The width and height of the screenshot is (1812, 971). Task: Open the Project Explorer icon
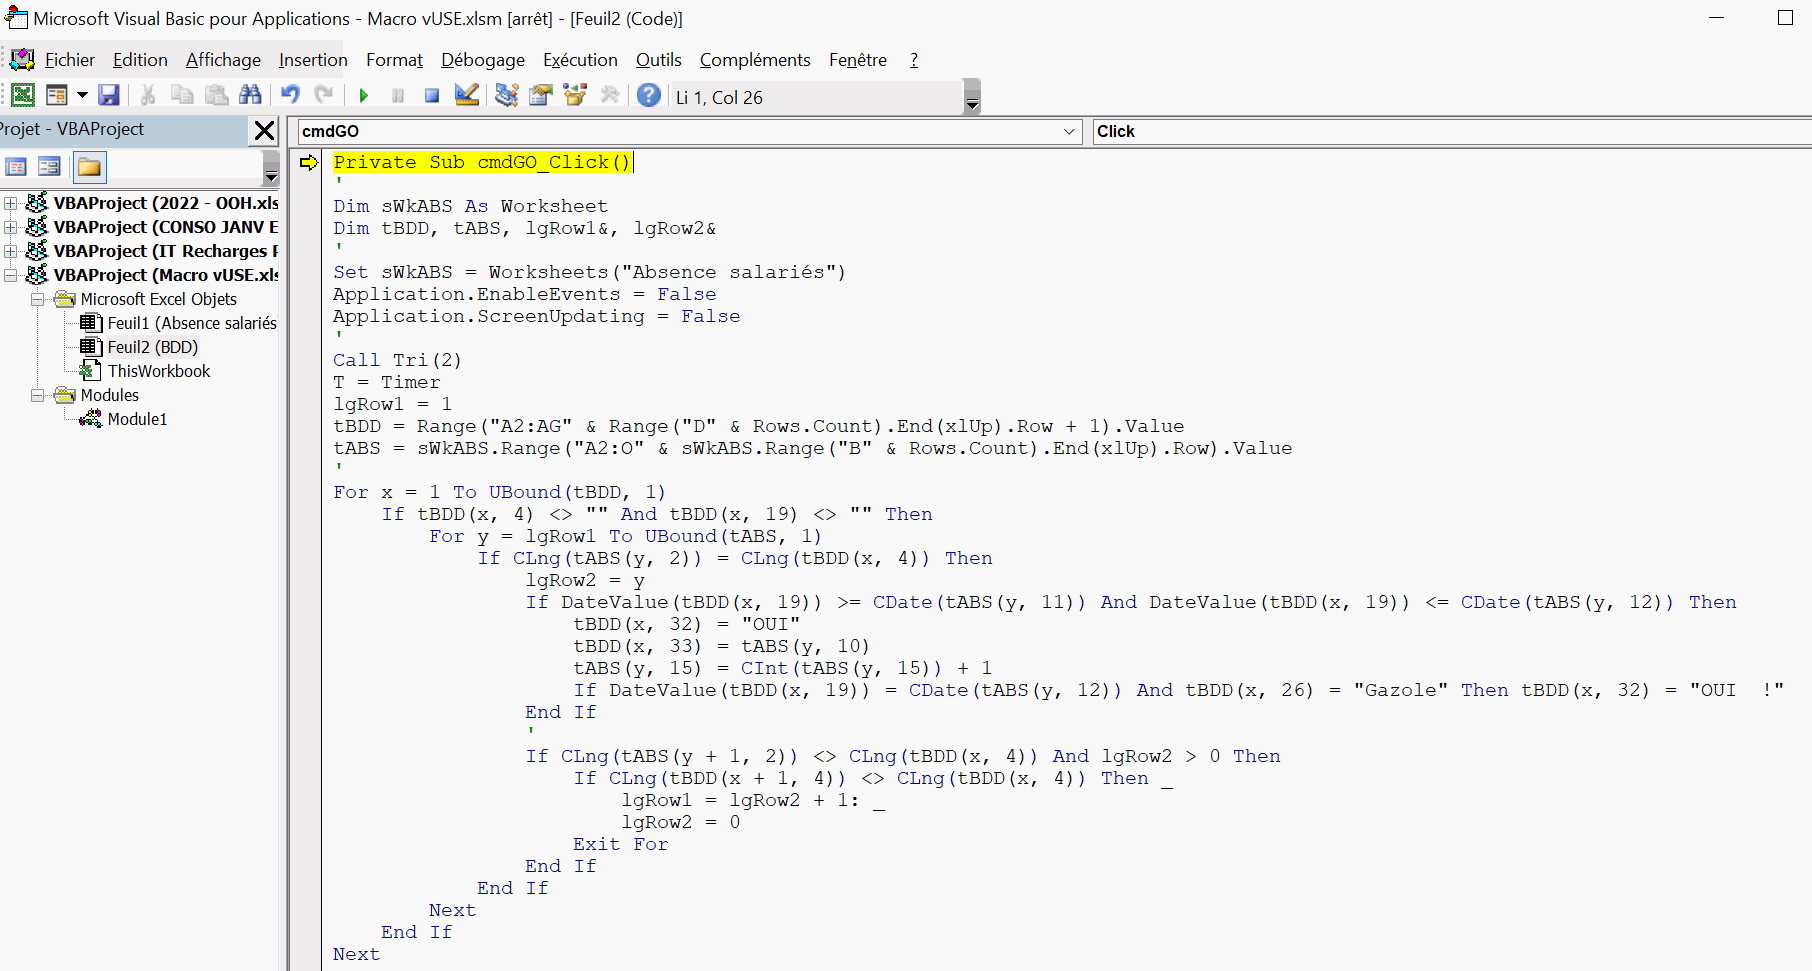pos(507,95)
